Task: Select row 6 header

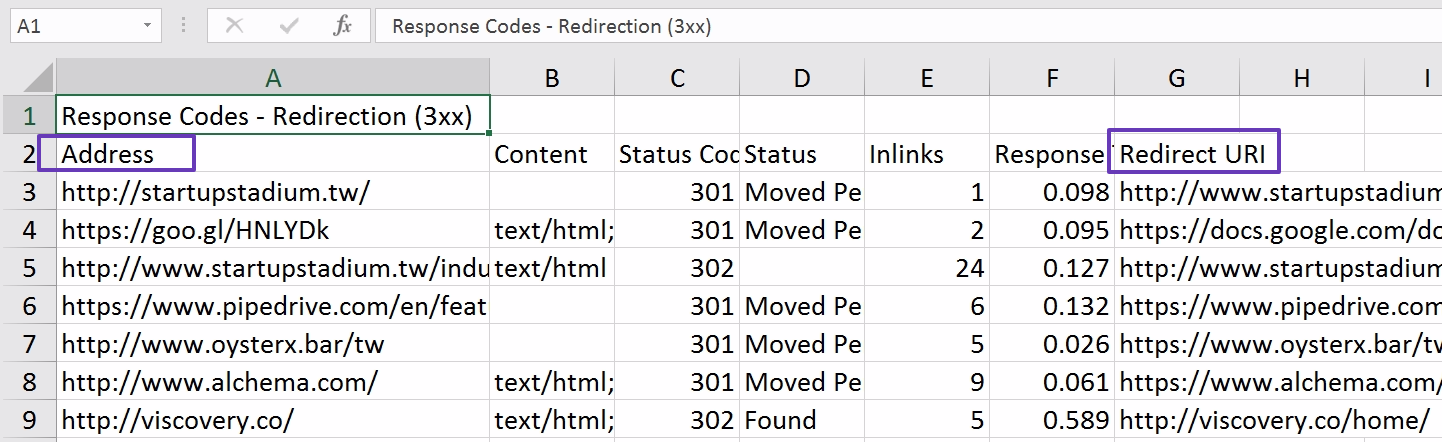Action: click(28, 305)
